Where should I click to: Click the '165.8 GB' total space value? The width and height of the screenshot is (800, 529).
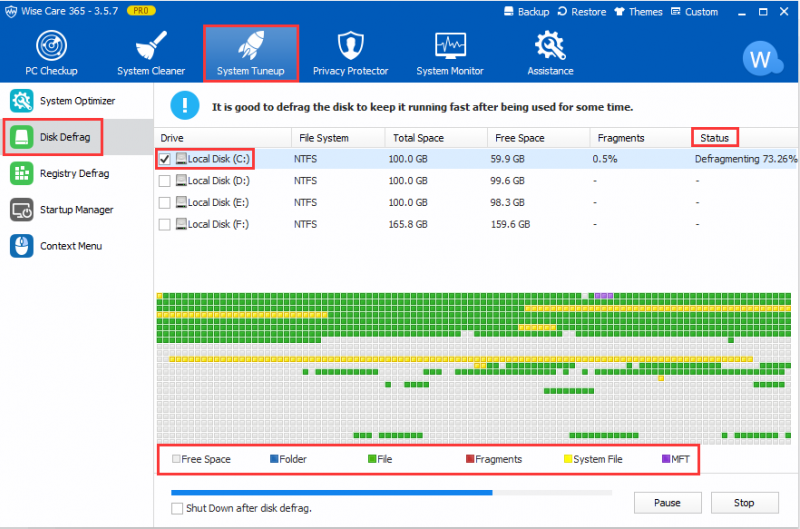408,224
